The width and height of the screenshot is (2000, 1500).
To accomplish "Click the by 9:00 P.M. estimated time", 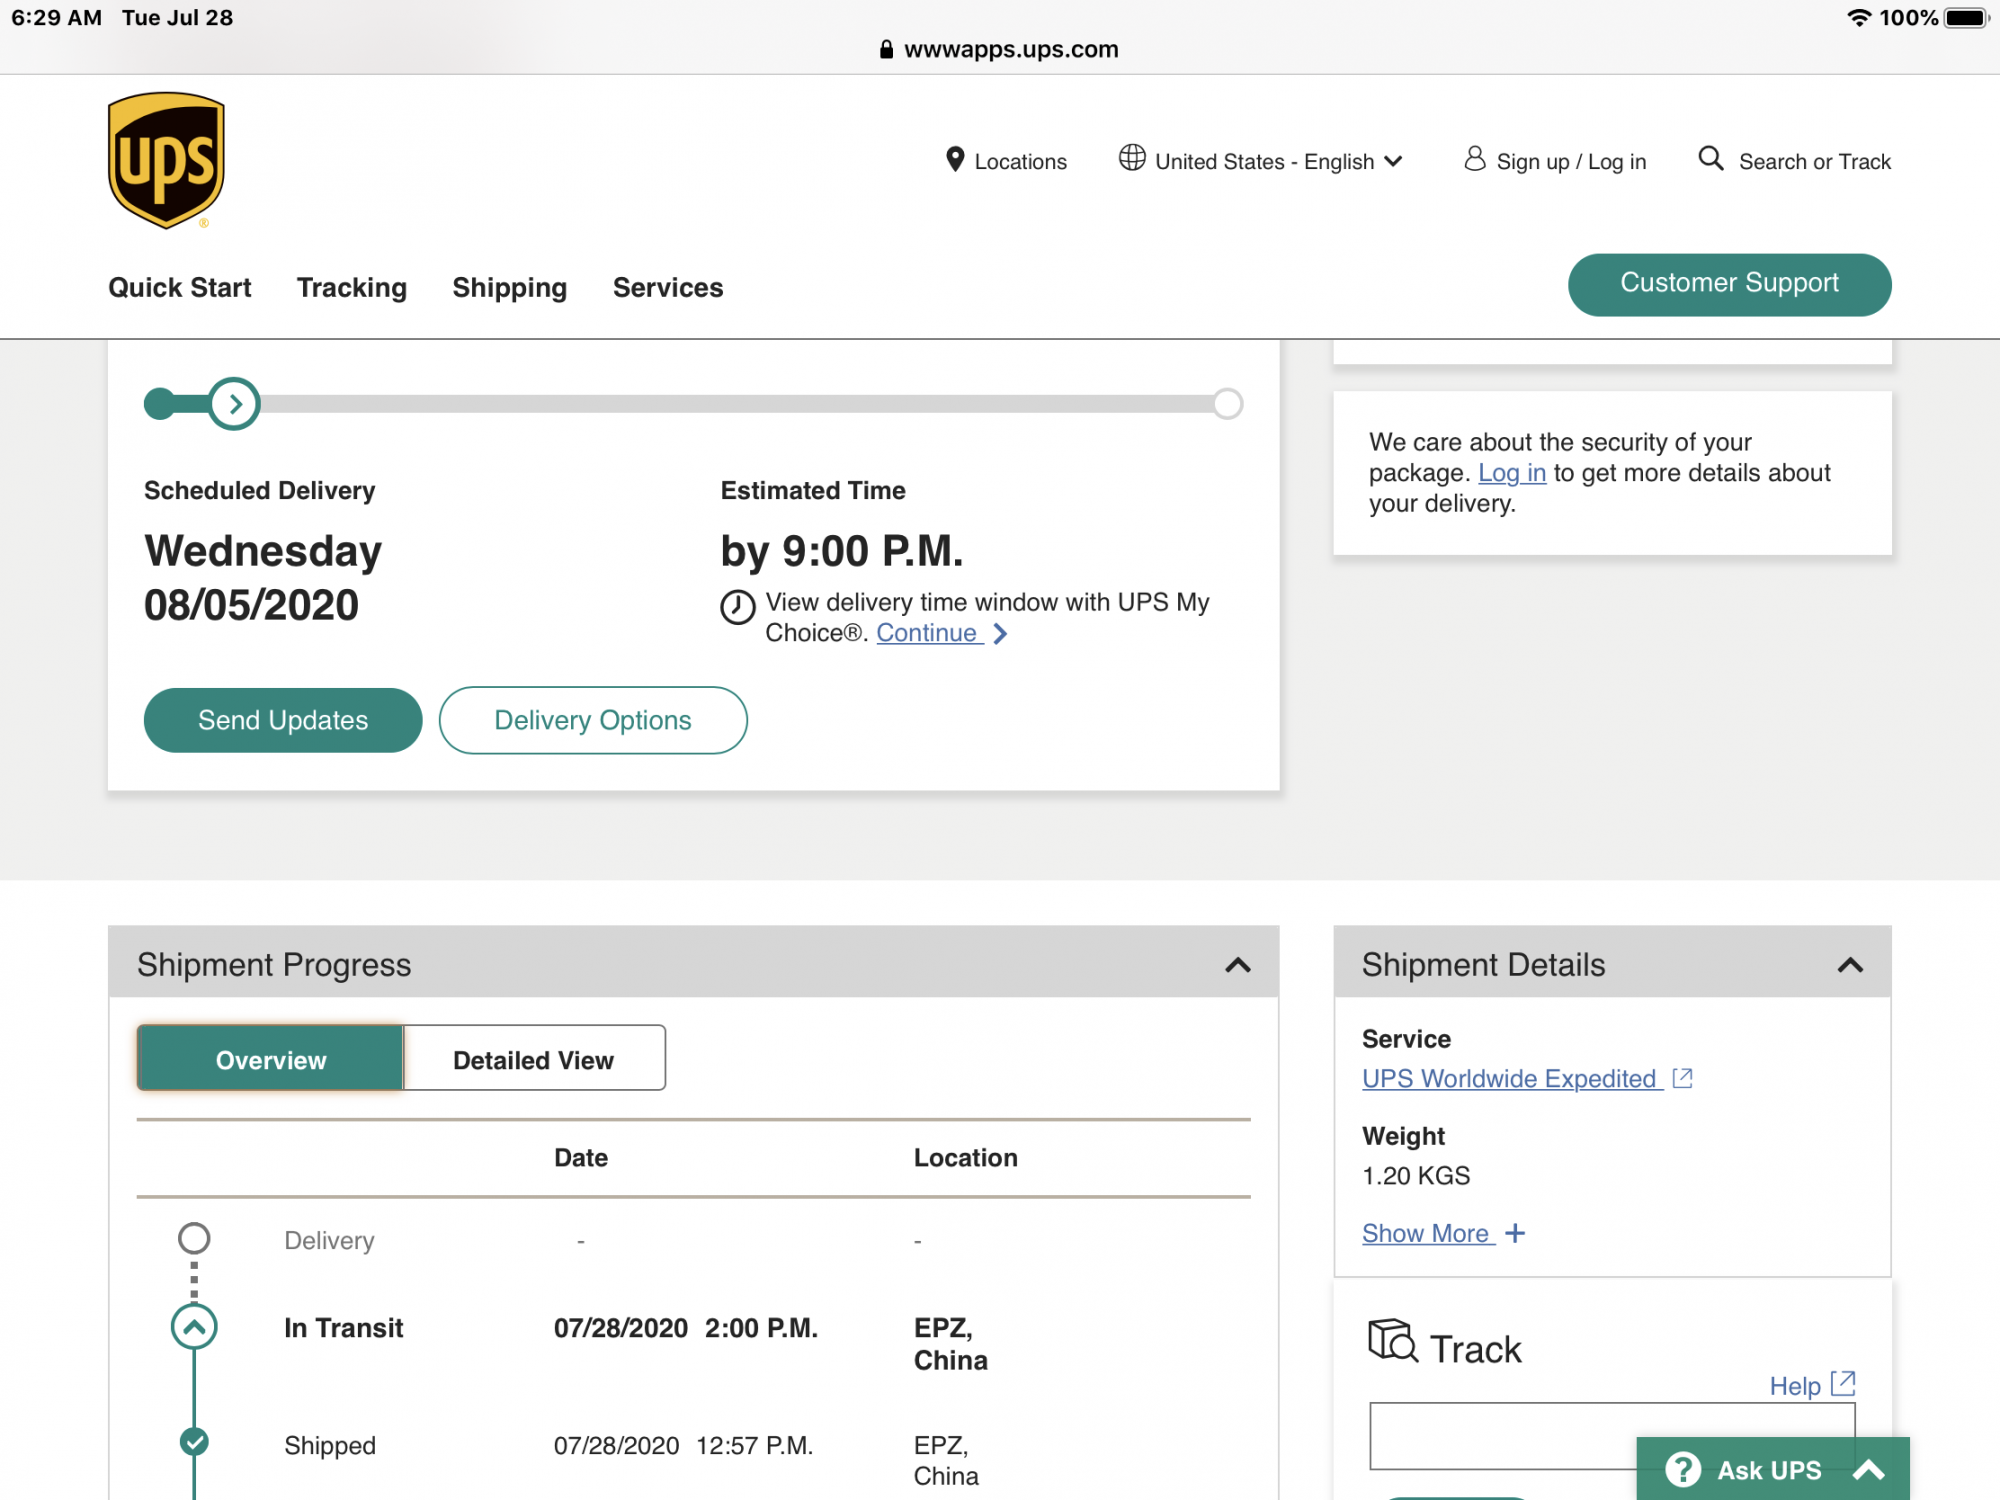I will (842, 551).
